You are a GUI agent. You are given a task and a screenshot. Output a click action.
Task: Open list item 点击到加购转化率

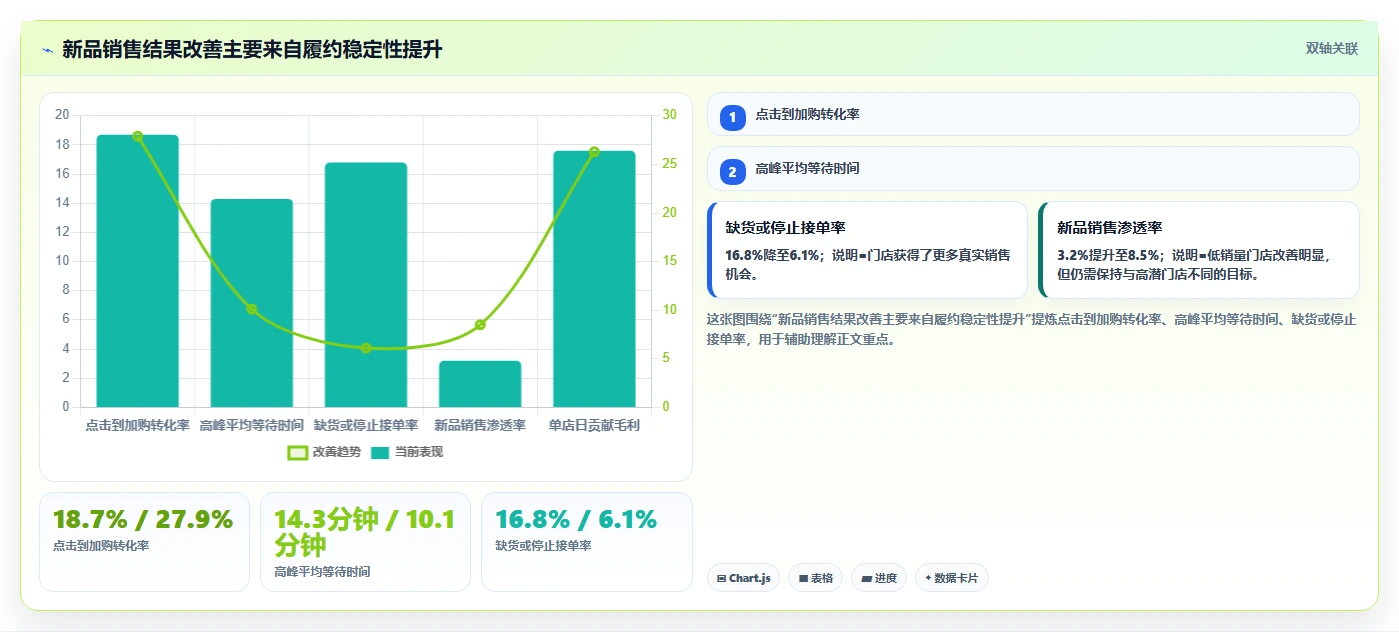(1033, 114)
